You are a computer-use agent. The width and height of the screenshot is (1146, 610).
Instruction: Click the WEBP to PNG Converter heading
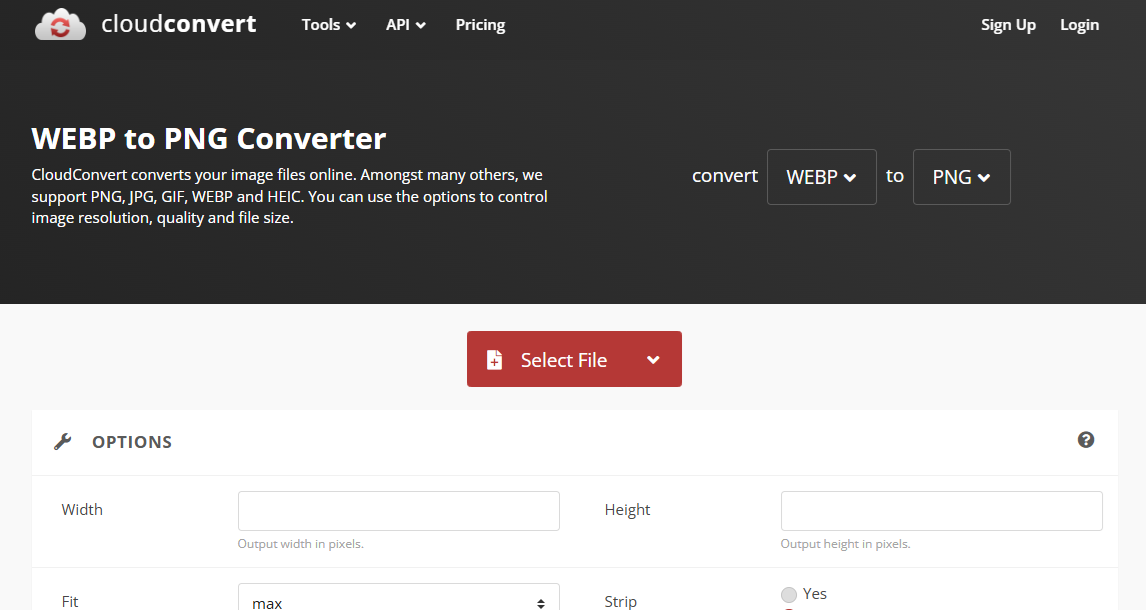tap(208, 139)
